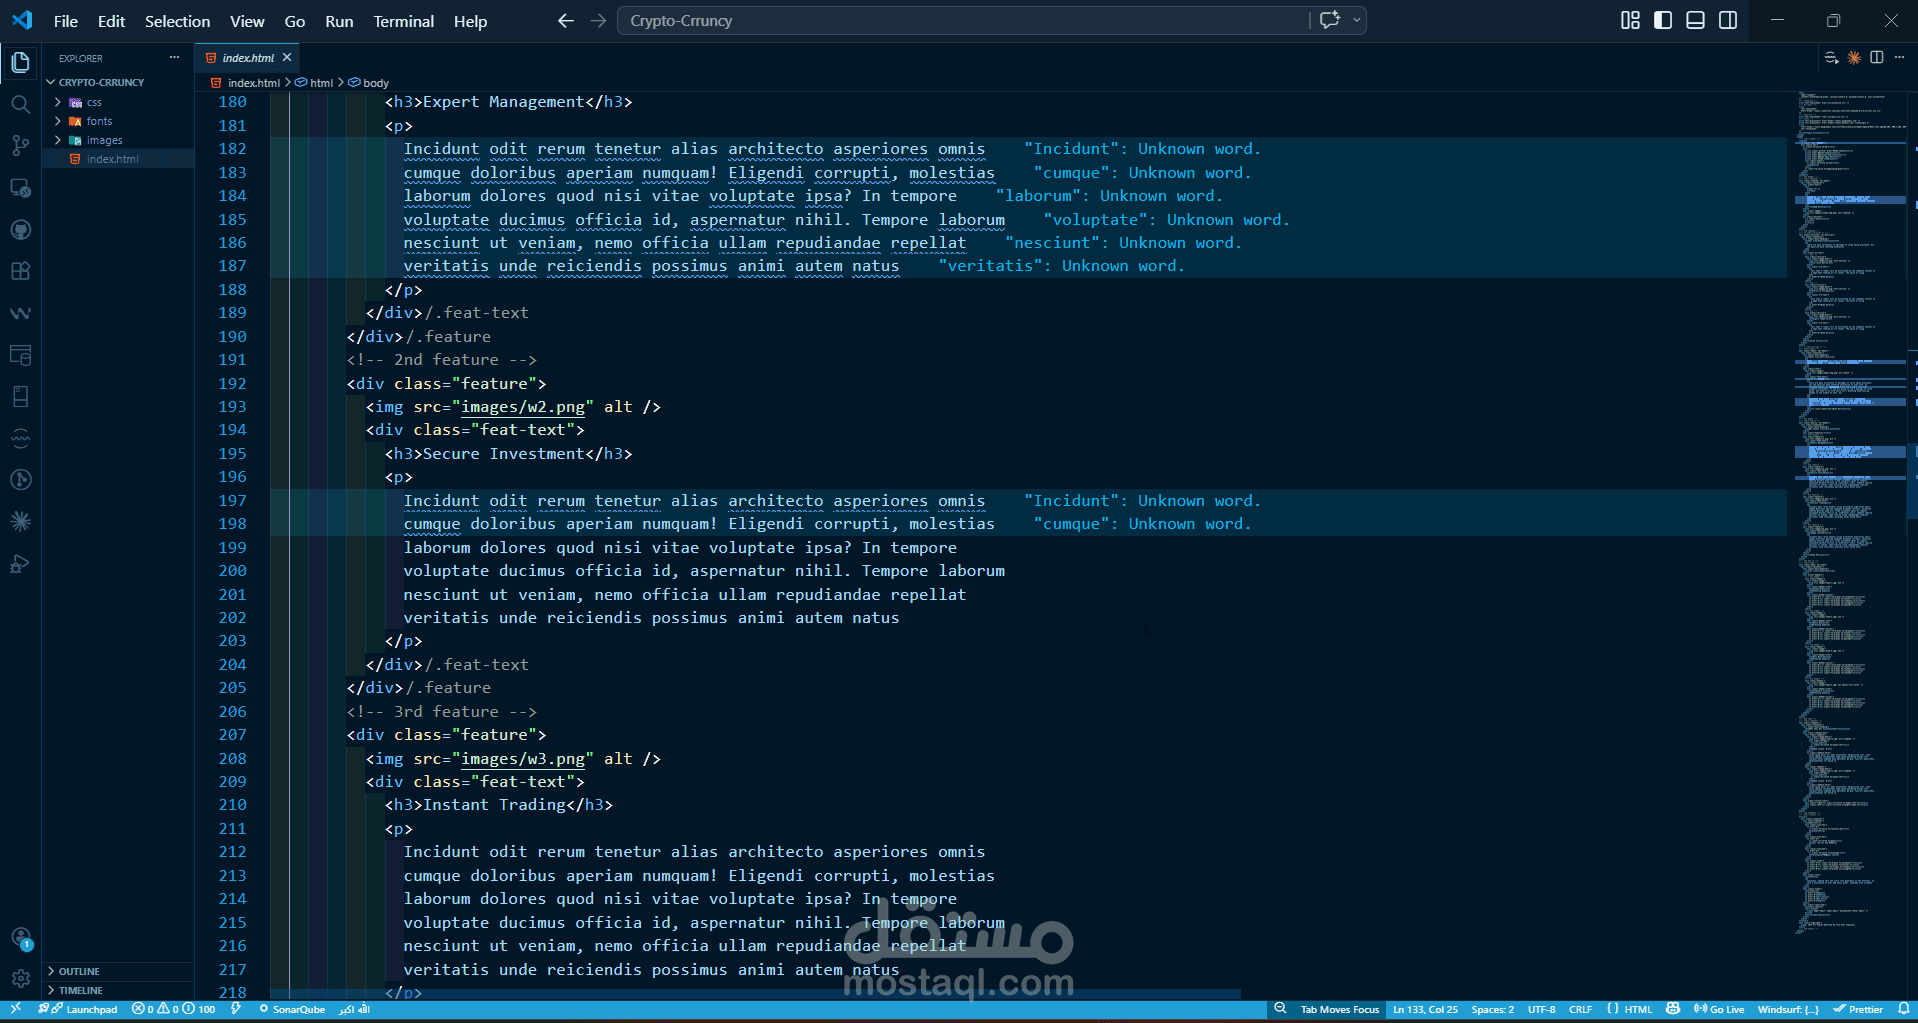The image size is (1918, 1023).
Task: Open the Run menu
Action: pyautogui.click(x=339, y=21)
